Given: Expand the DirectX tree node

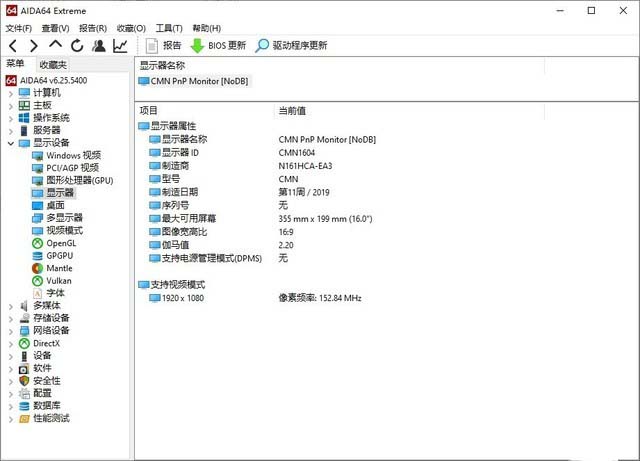Looking at the screenshot, I should pos(11,344).
